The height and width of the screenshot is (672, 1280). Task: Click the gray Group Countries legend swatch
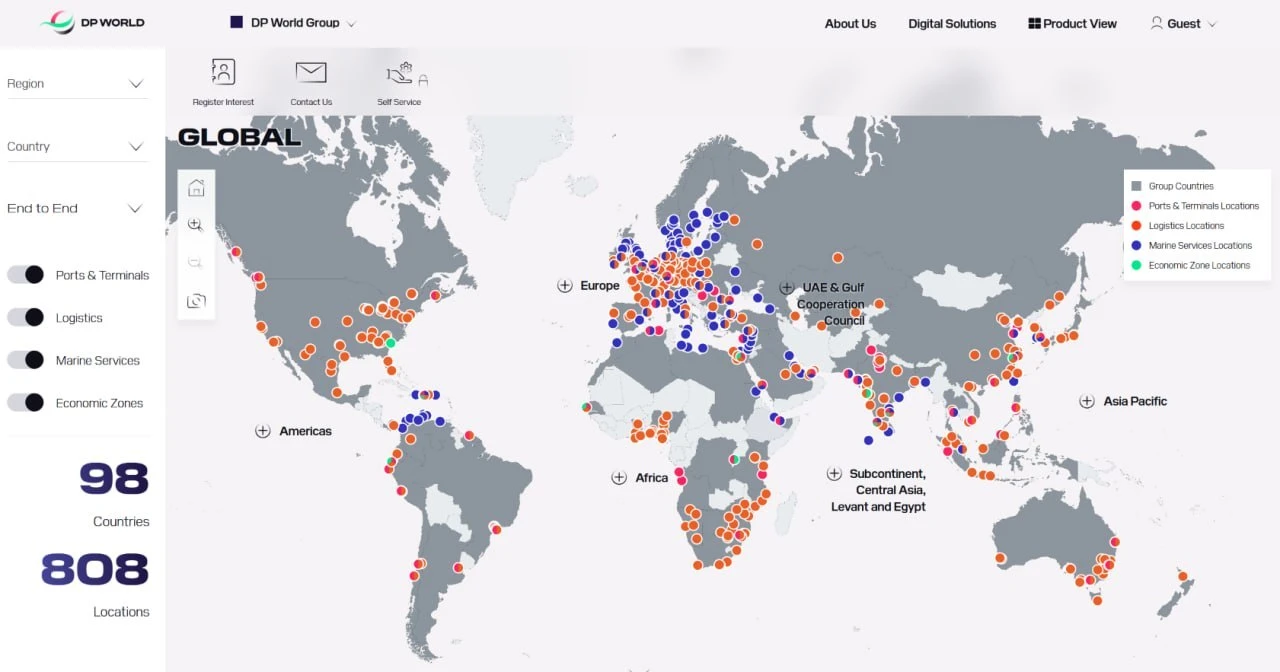point(1136,186)
